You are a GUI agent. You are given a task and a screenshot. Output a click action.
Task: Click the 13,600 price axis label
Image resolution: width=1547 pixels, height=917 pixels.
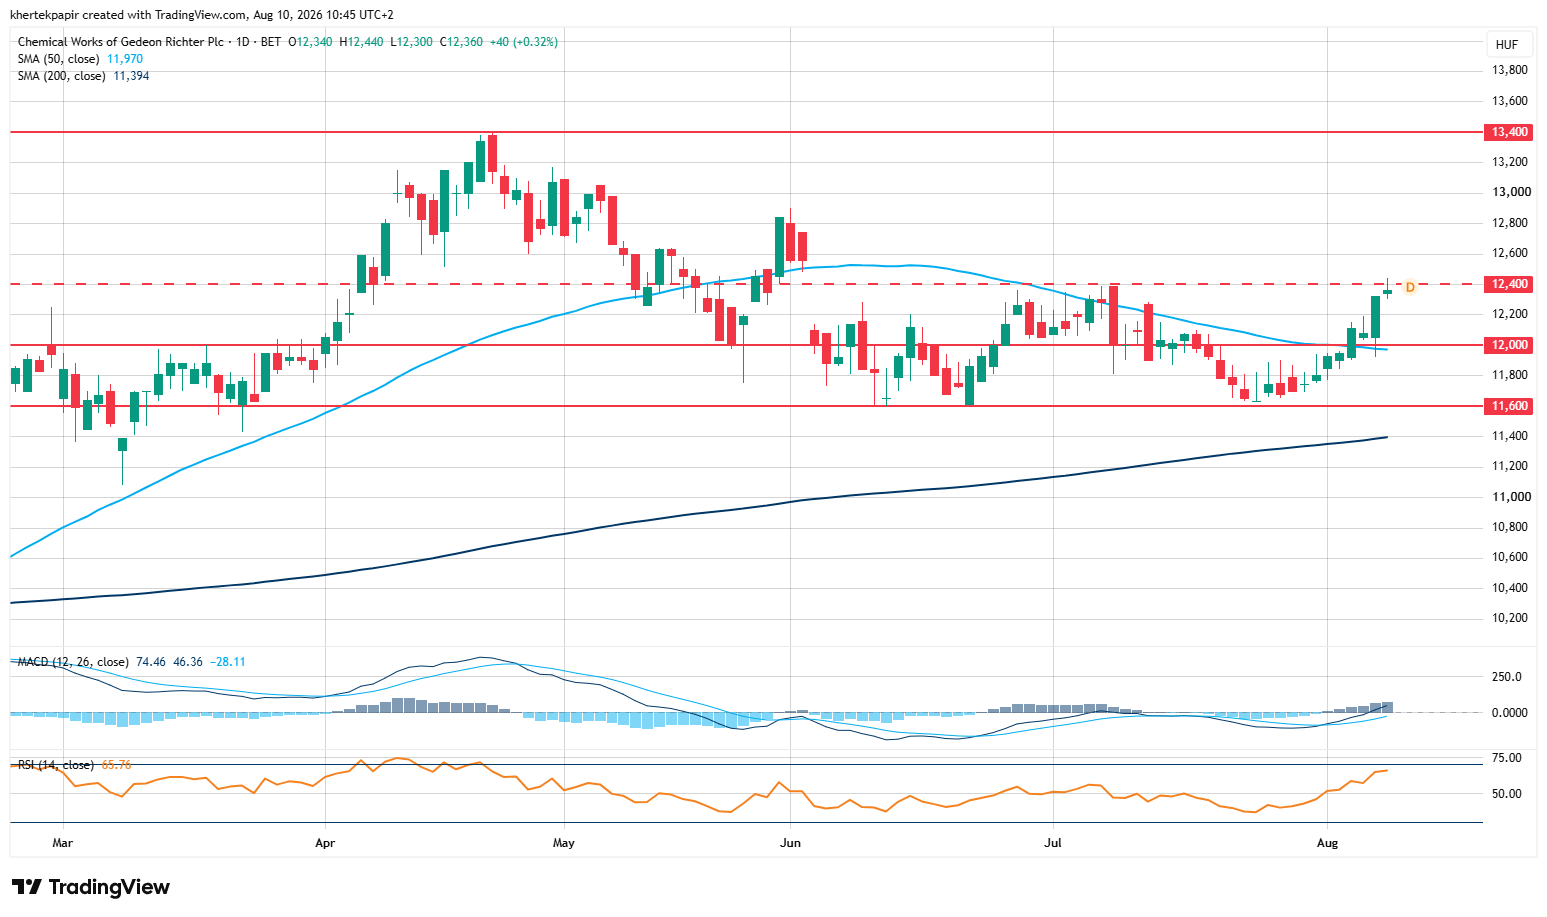[x=1510, y=101]
